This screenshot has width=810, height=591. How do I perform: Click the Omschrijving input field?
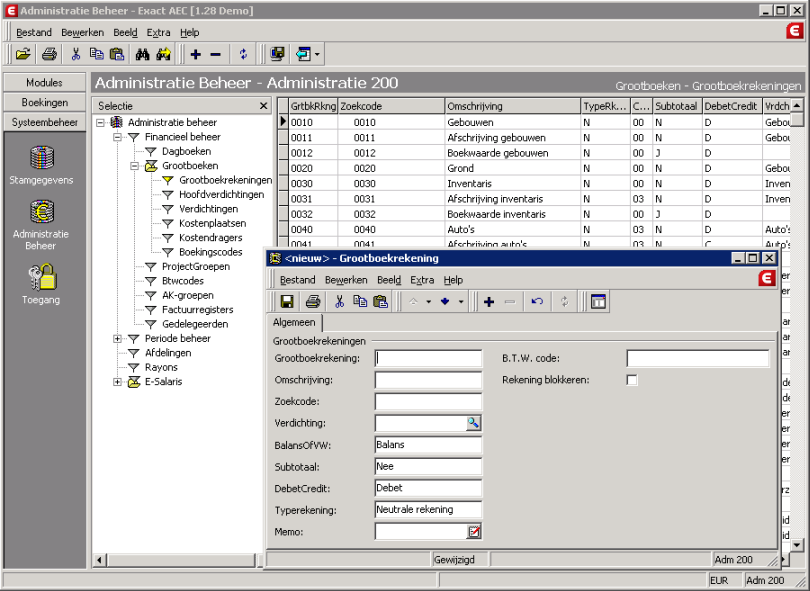[x=428, y=380]
